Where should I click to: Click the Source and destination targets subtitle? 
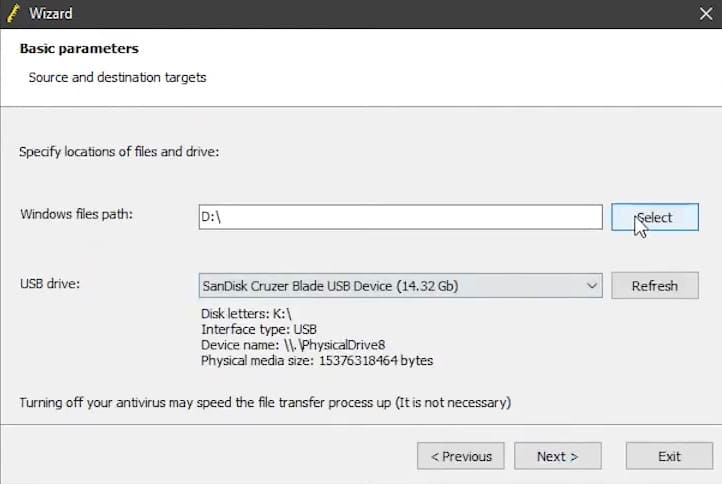[117, 77]
